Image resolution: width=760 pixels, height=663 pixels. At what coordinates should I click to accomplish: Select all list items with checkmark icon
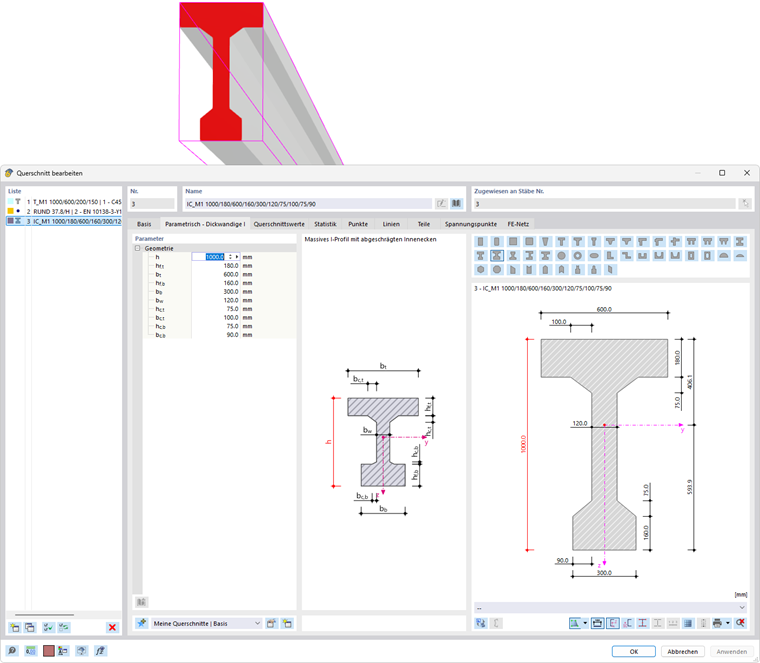(x=48, y=628)
